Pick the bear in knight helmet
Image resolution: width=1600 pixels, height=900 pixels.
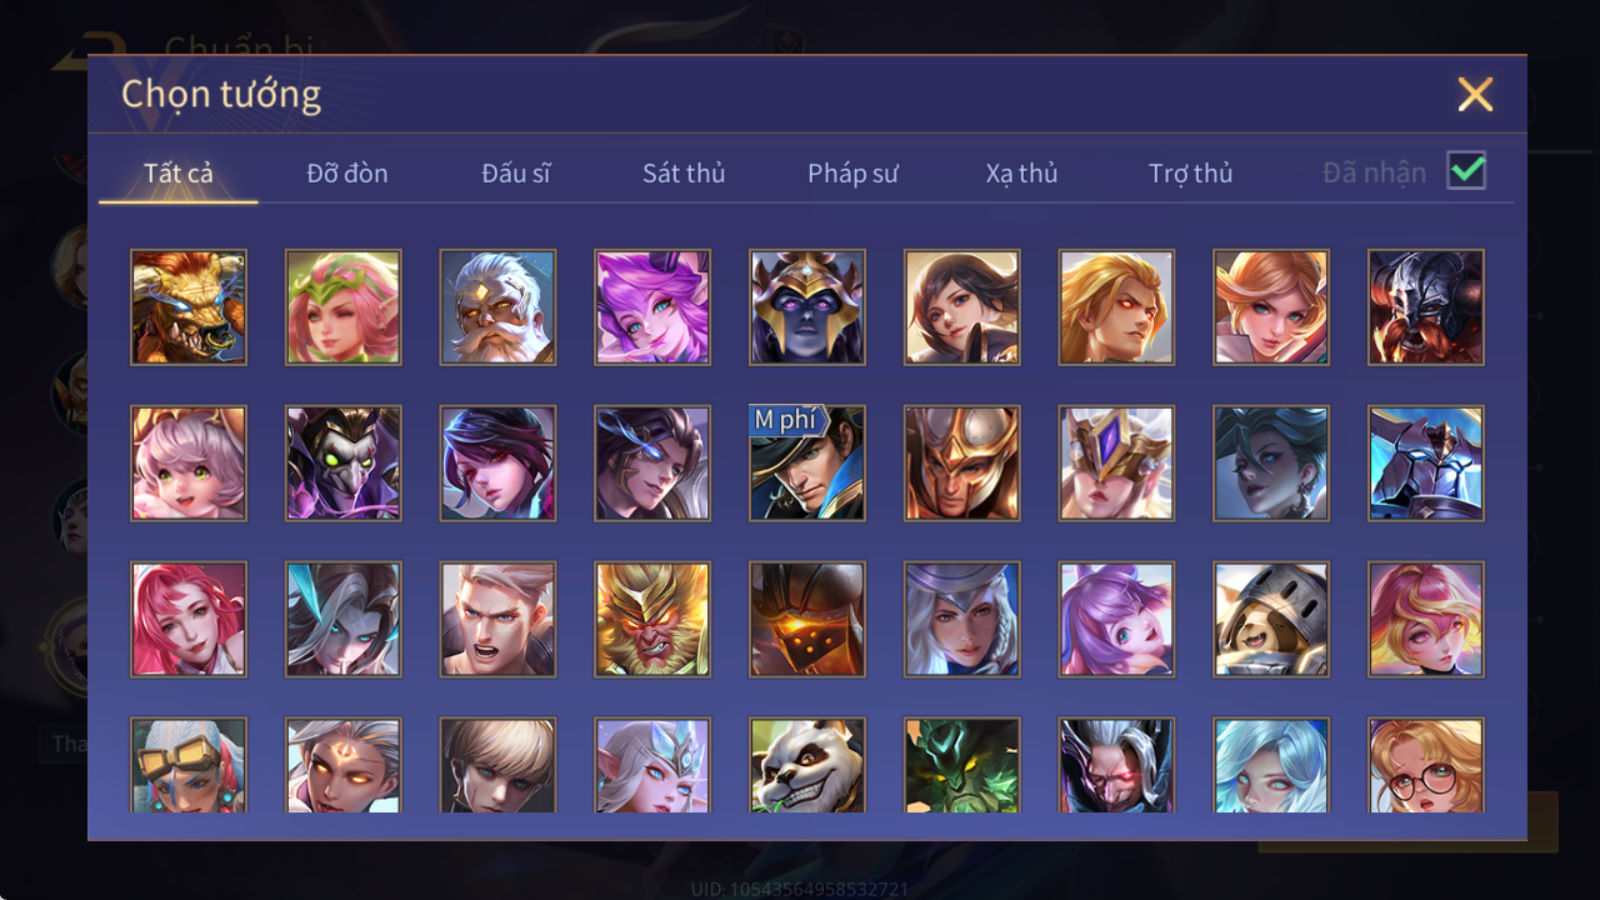1271,619
